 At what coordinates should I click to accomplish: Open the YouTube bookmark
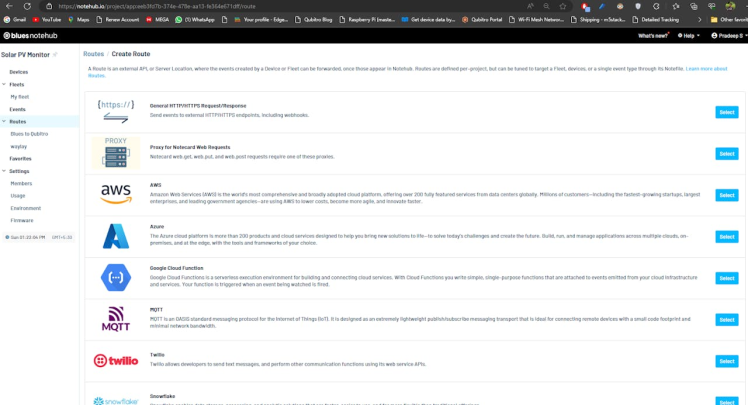[47, 20]
